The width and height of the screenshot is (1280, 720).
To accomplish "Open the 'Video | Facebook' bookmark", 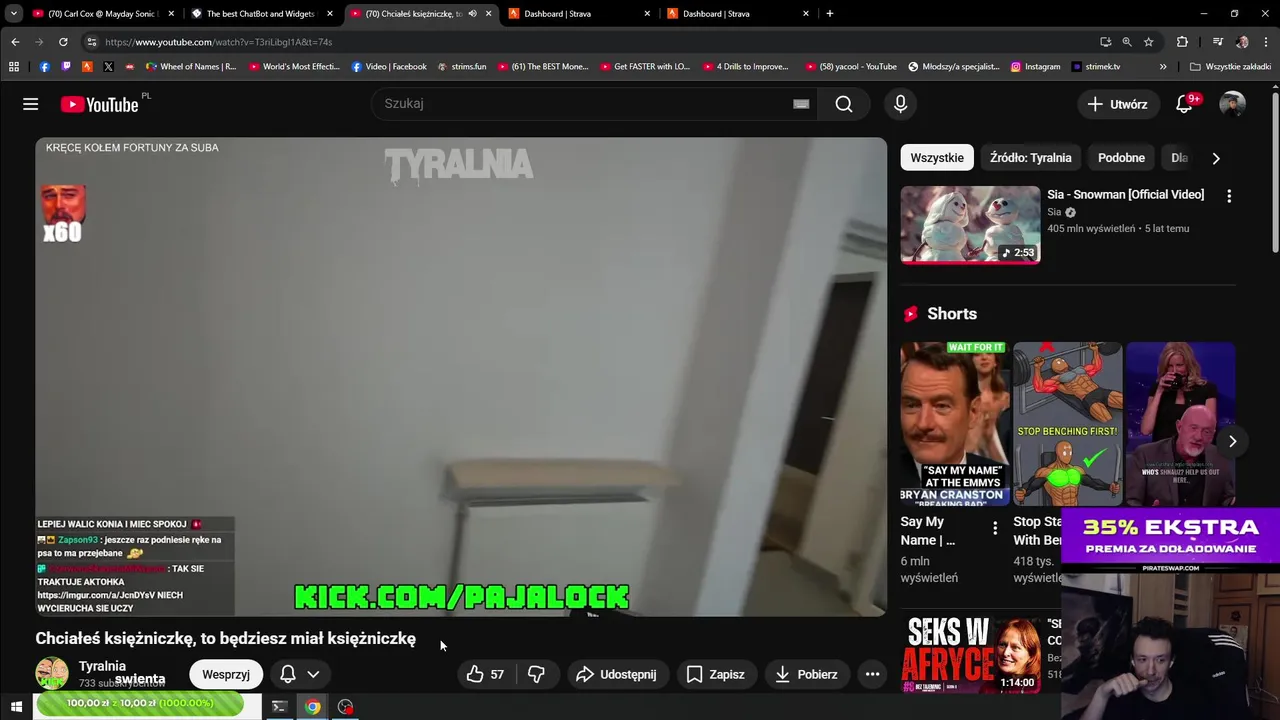I will (x=389, y=67).
